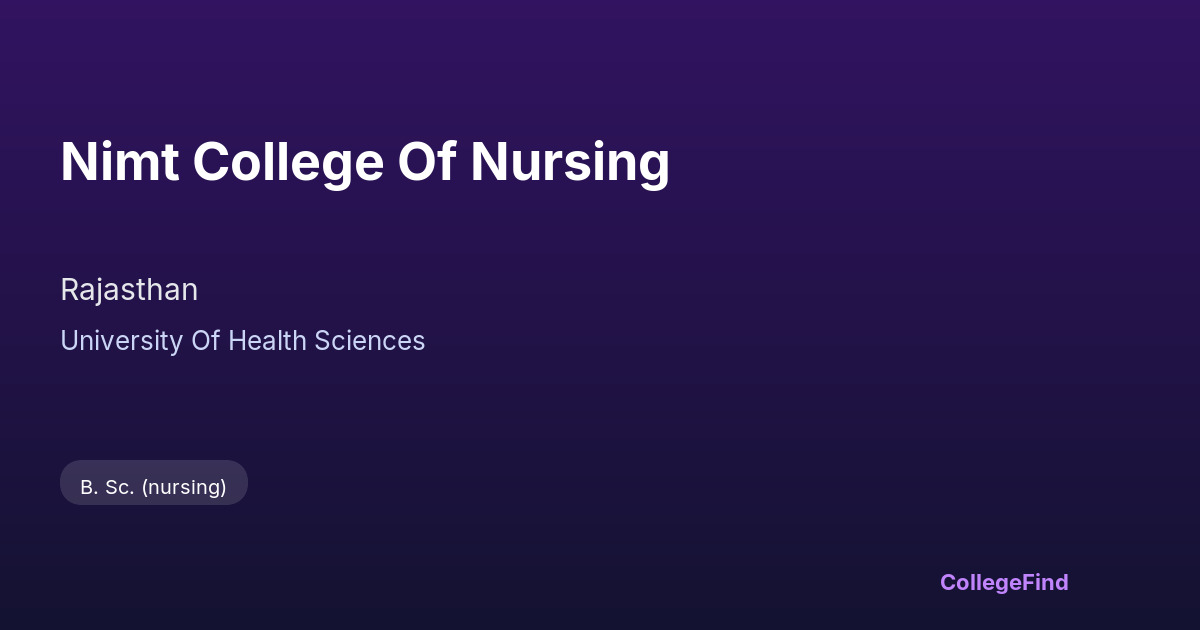Image resolution: width=1200 pixels, height=630 pixels.
Task: Click the word "Nimt" in the heading
Action: [x=119, y=162]
